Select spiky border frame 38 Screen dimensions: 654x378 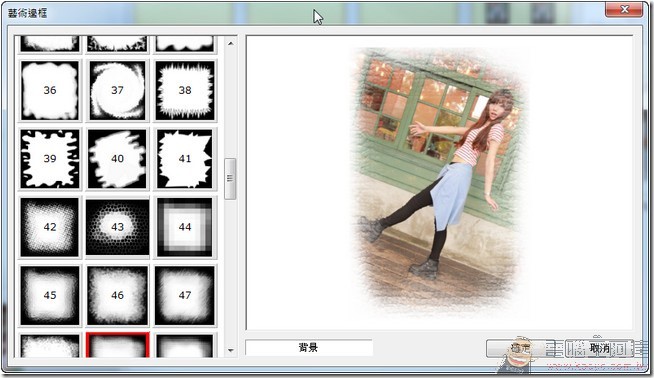pos(185,90)
